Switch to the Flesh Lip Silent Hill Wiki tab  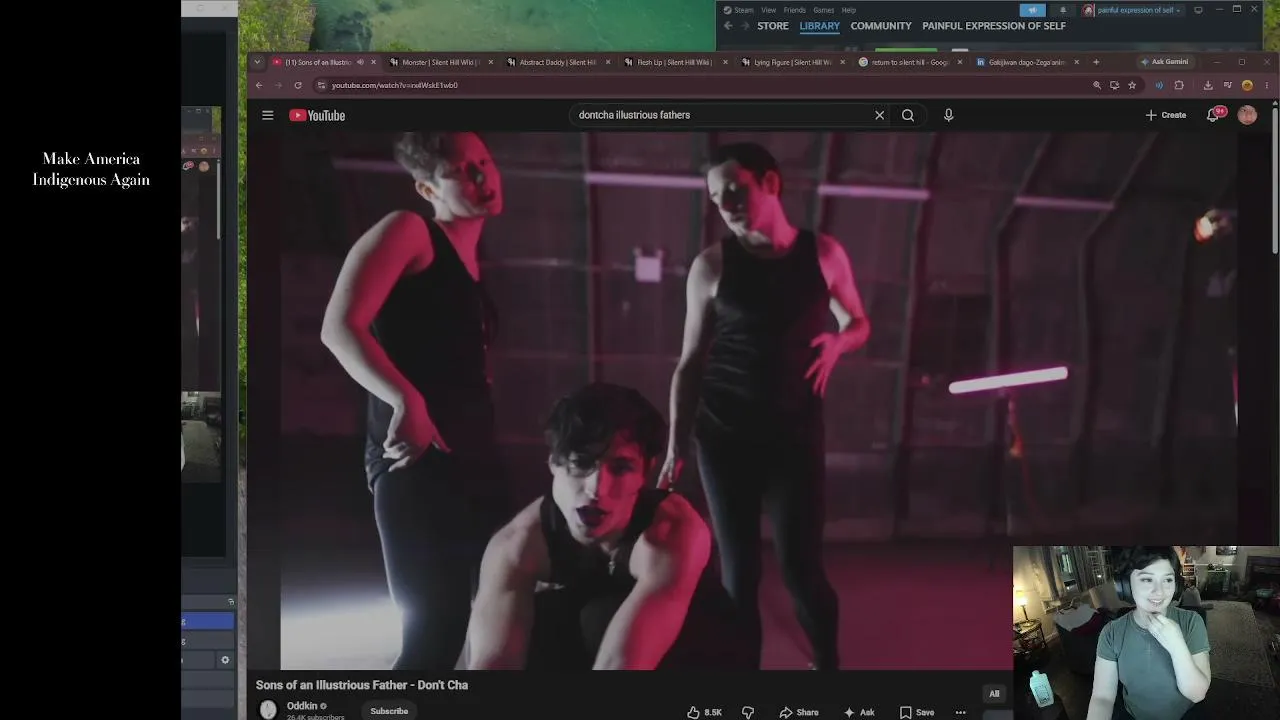[674, 62]
